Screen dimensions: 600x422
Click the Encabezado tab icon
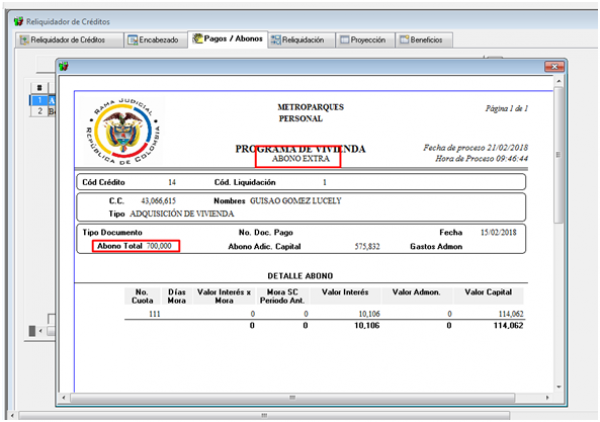(133, 40)
